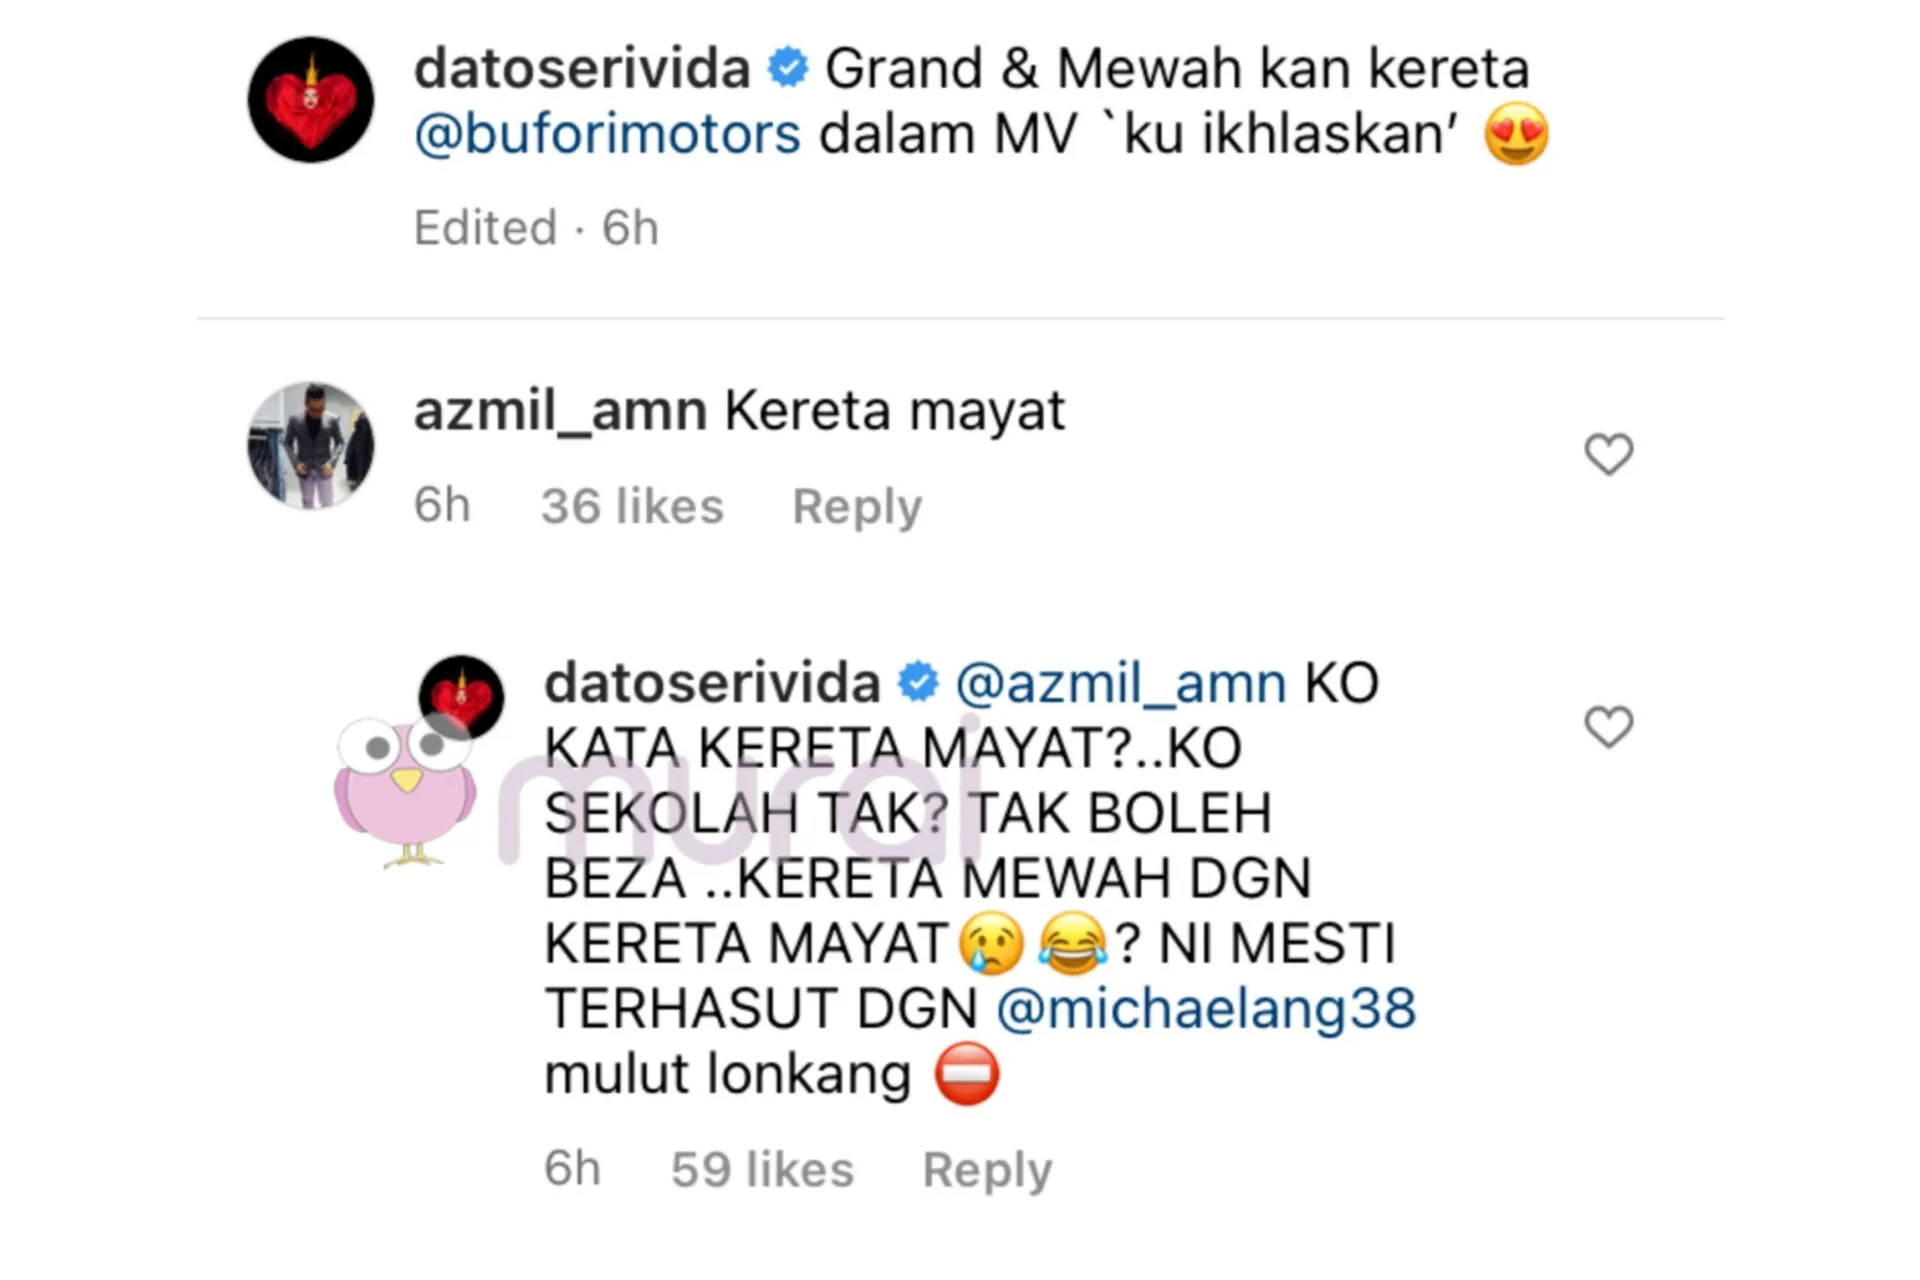Open datoserivida's avatar on the reply
The width and height of the screenshot is (1920, 1280).
pyautogui.click(x=461, y=697)
